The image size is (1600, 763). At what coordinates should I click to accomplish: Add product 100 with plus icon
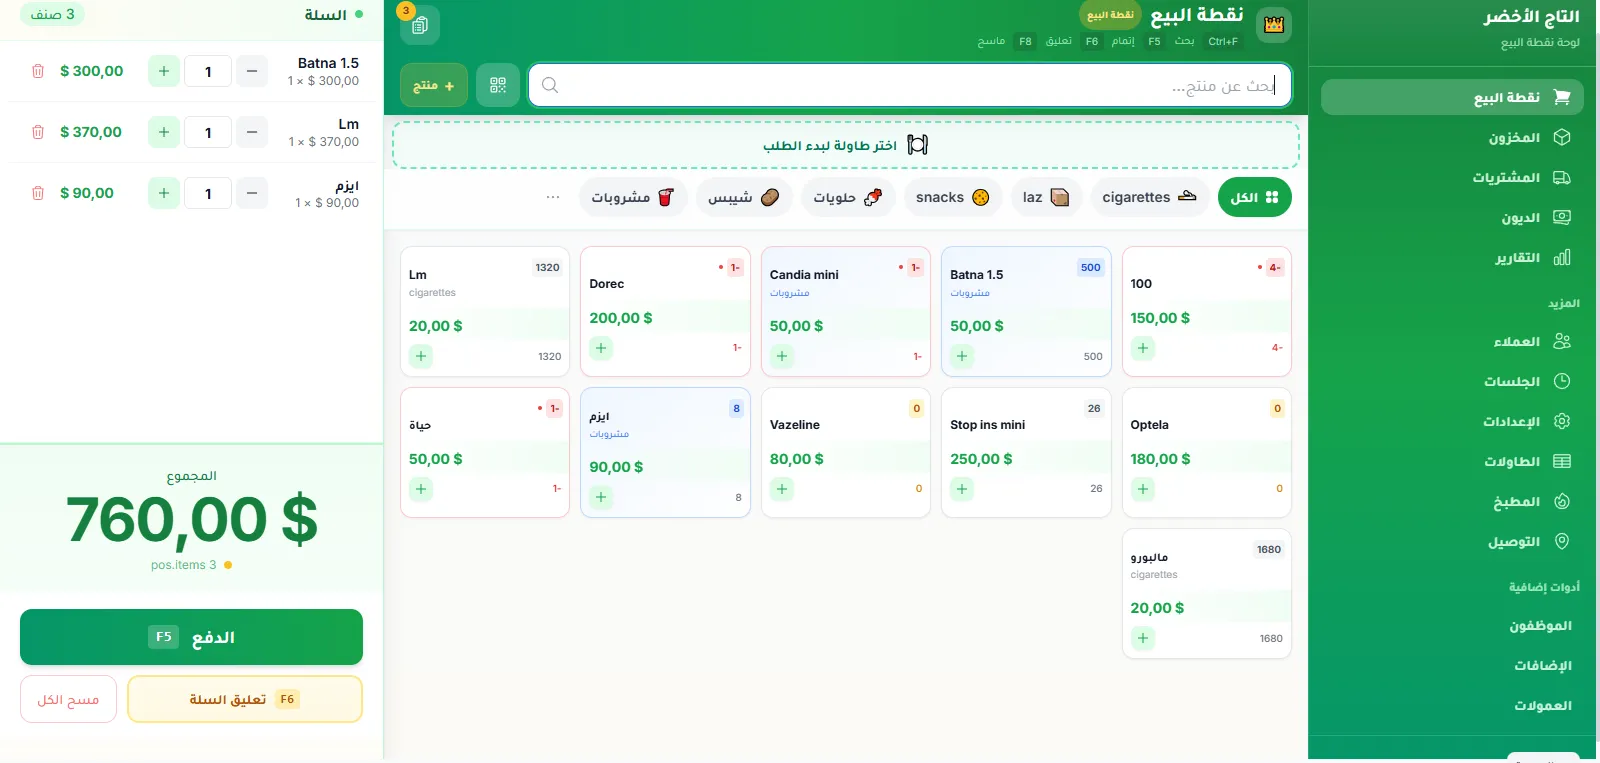[1143, 348]
